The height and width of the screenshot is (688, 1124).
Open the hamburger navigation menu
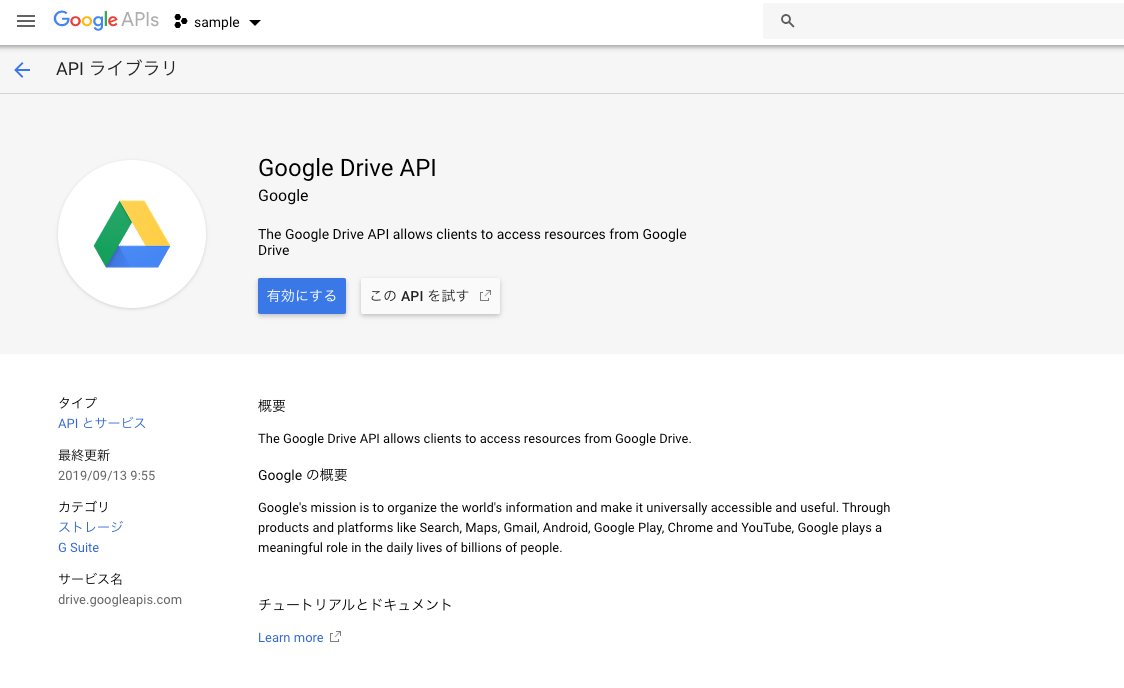point(27,21)
